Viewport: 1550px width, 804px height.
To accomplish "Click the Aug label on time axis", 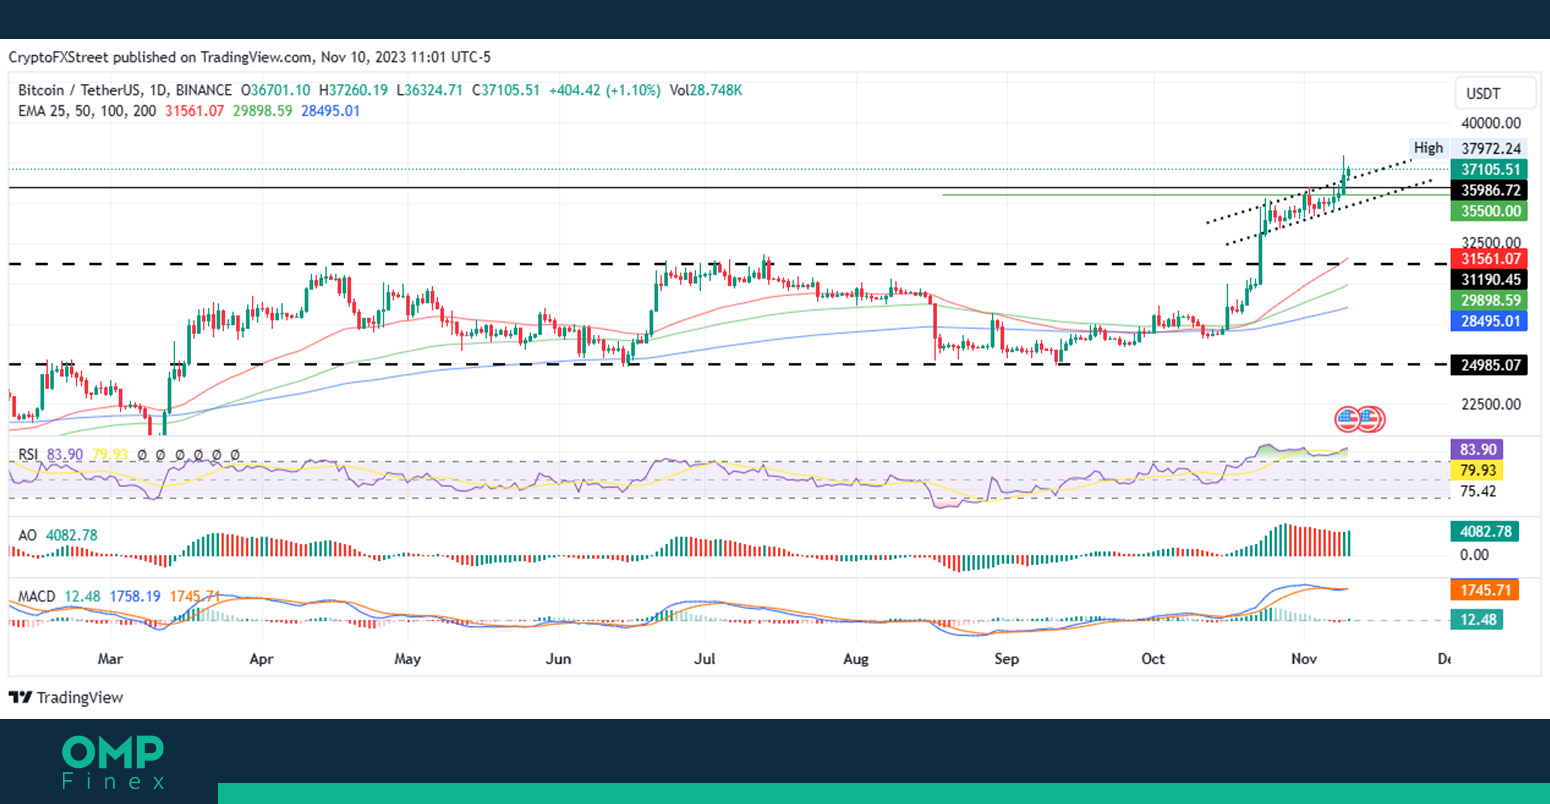I will [x=856, y=659].
